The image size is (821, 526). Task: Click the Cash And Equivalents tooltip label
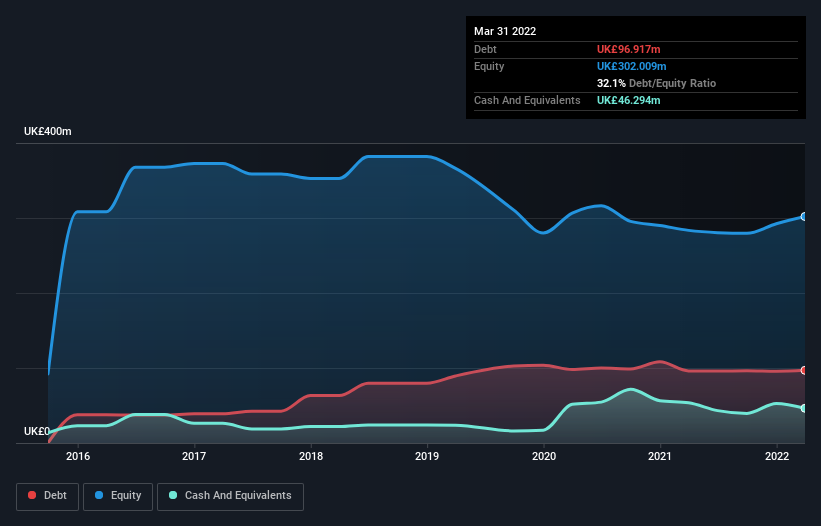527,100
